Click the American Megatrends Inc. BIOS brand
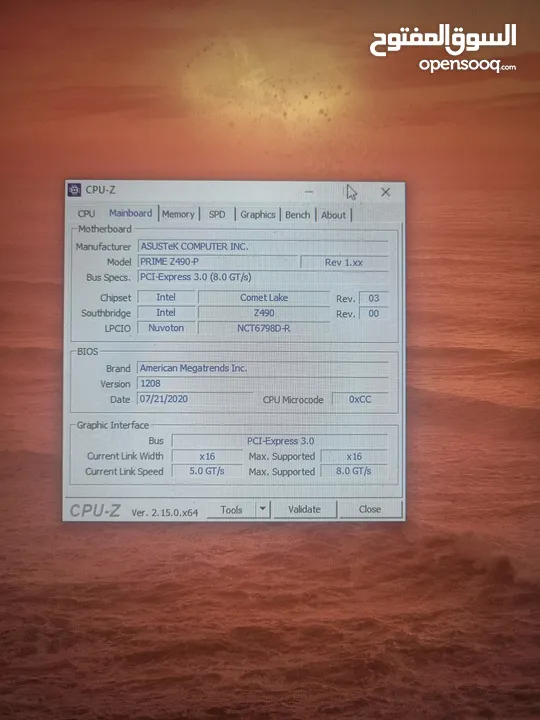This screenshot has height=720, width=540. tap(263, 368)
